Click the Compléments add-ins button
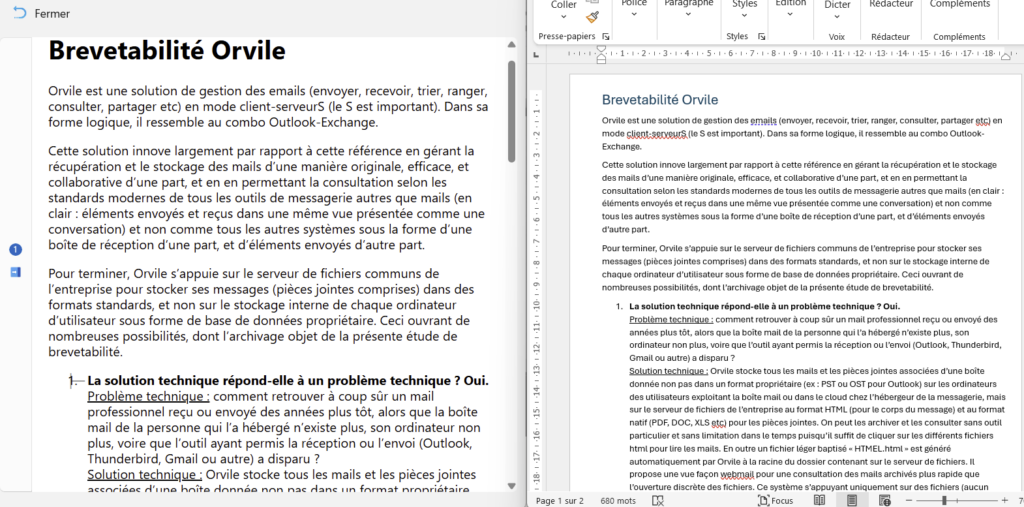The image size is (1024, 507). [x=958, y=5]
